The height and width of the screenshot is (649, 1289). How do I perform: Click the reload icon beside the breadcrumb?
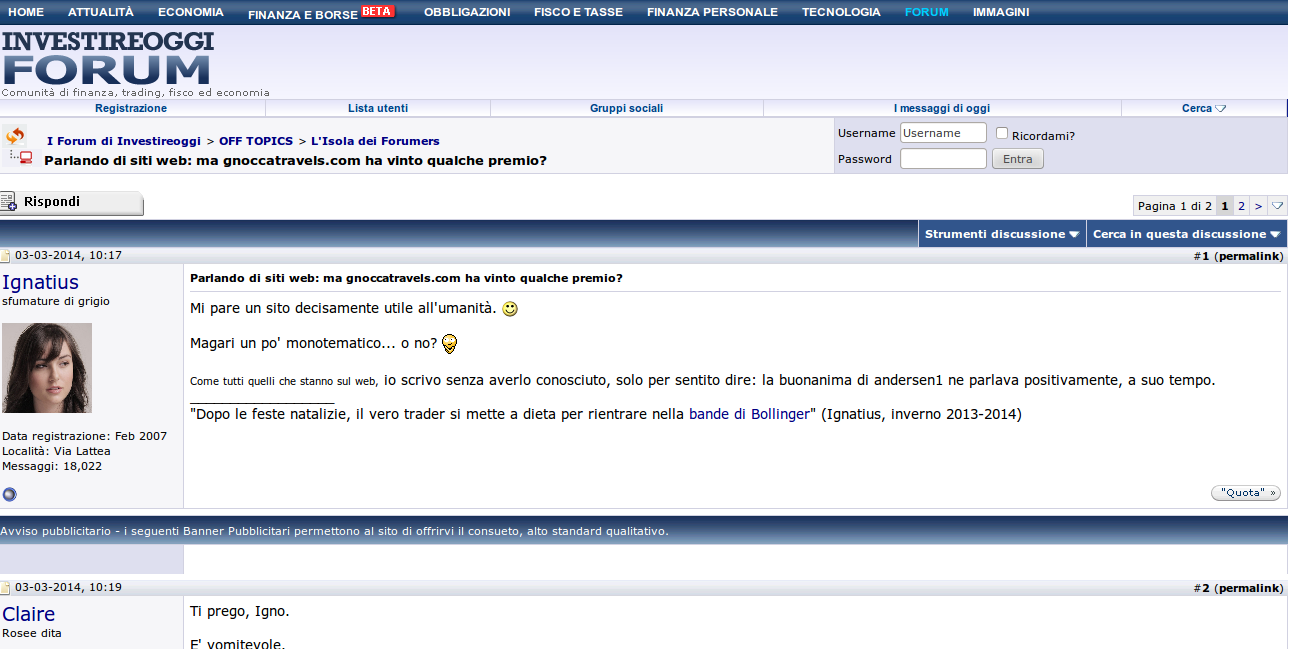coord(14,137)
